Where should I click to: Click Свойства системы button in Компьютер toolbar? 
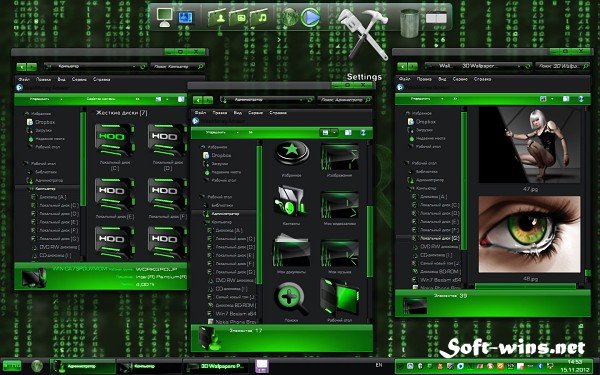coord(101,99)
